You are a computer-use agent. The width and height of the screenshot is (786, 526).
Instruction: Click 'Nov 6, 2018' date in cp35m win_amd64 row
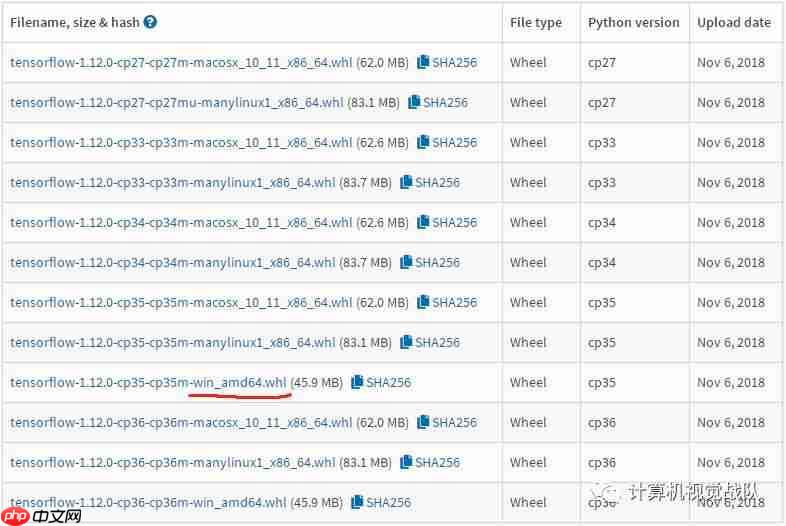click(x=731, y=383)
